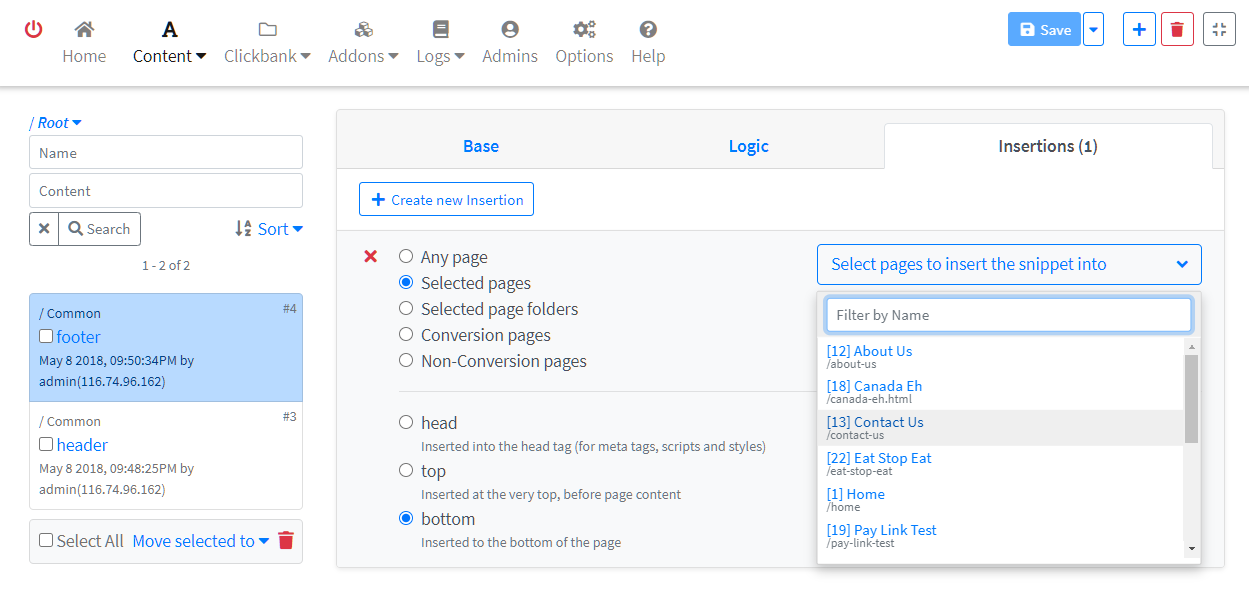The height and width of the screenshot is (589, 1249).
Task: Remove insertion with the red X icon
Action: pos(370,257)
